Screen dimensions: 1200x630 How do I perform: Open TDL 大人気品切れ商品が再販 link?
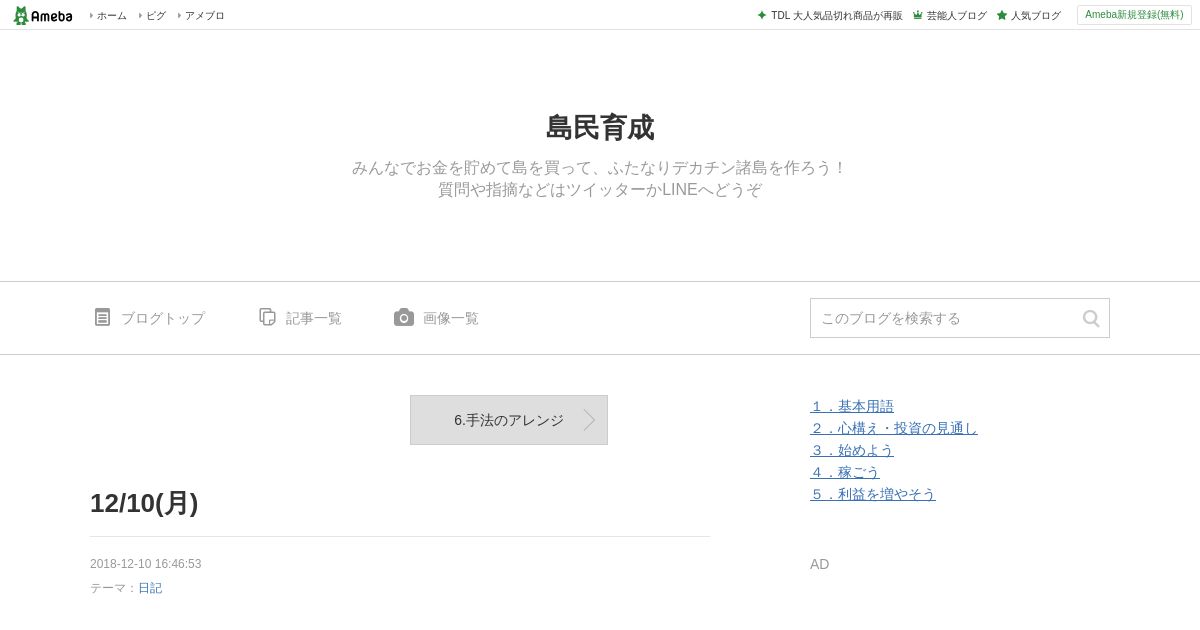(x=836, y=15)
